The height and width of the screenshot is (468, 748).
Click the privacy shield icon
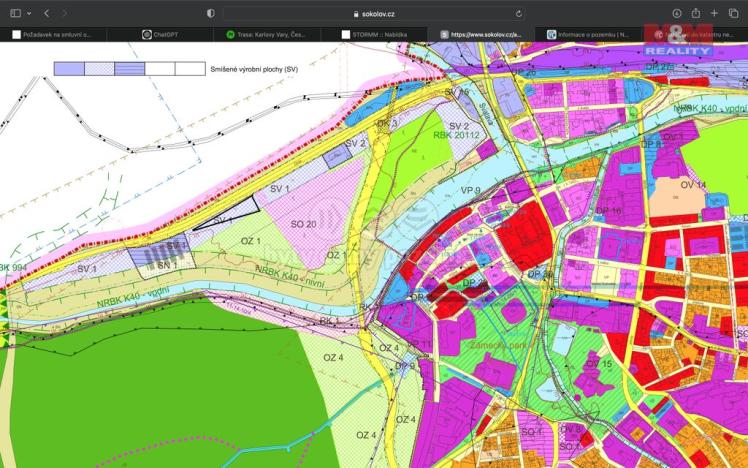click(210, 13)
